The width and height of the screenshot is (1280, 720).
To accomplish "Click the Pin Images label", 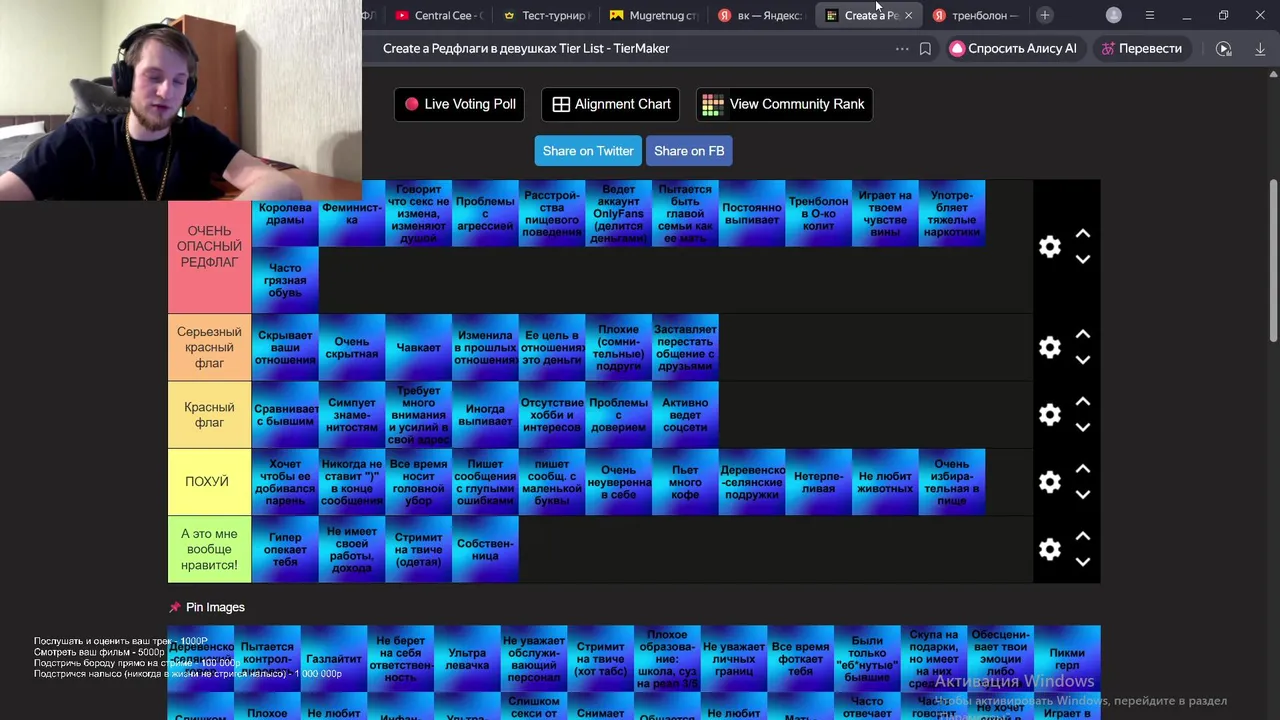I will click(215, 607).
